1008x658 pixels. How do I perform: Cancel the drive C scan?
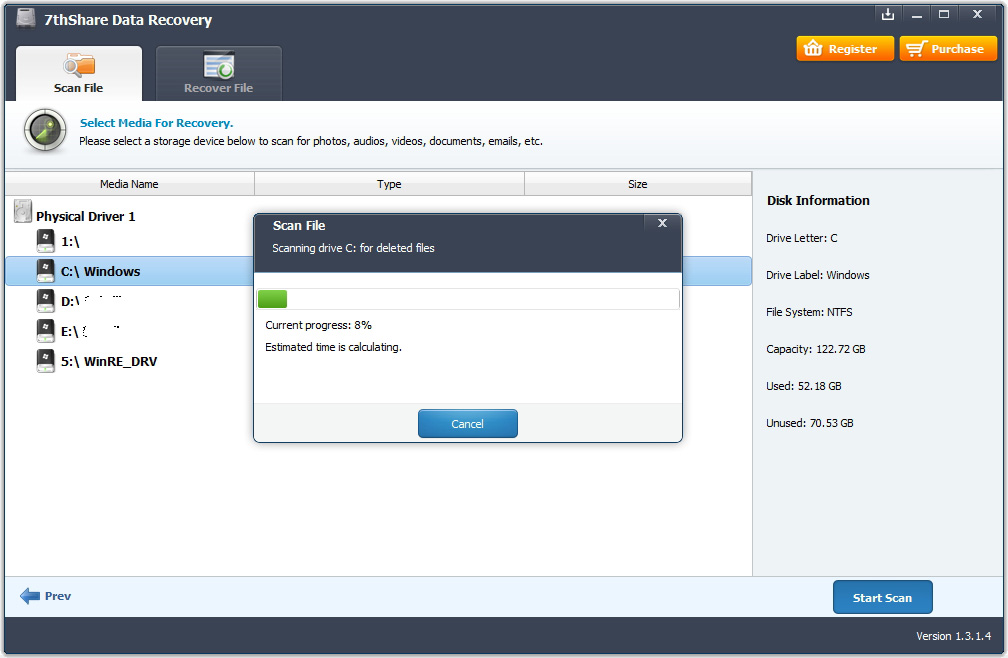[467, 423]
